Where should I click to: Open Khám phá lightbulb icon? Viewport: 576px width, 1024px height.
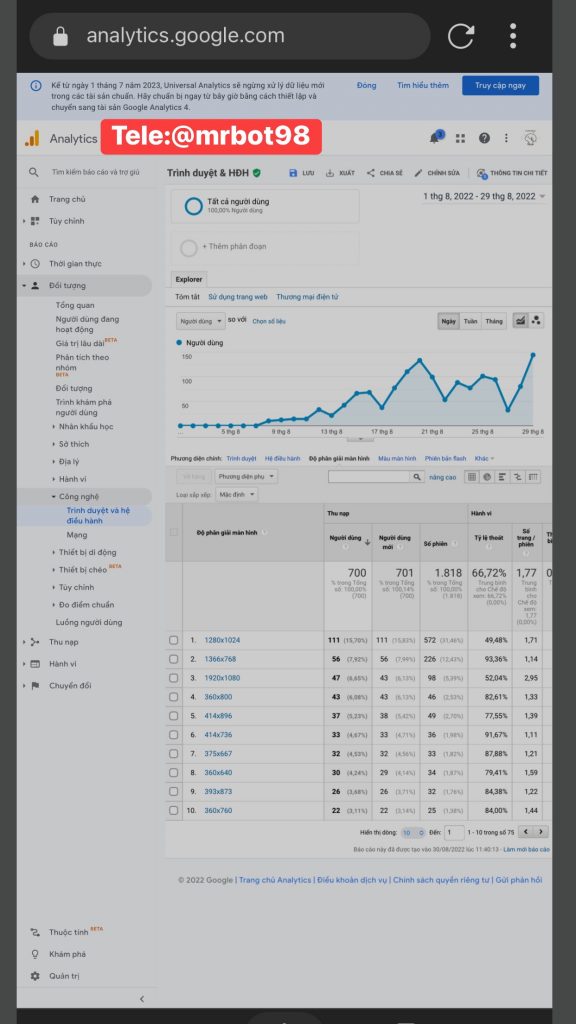click(35, 953)
